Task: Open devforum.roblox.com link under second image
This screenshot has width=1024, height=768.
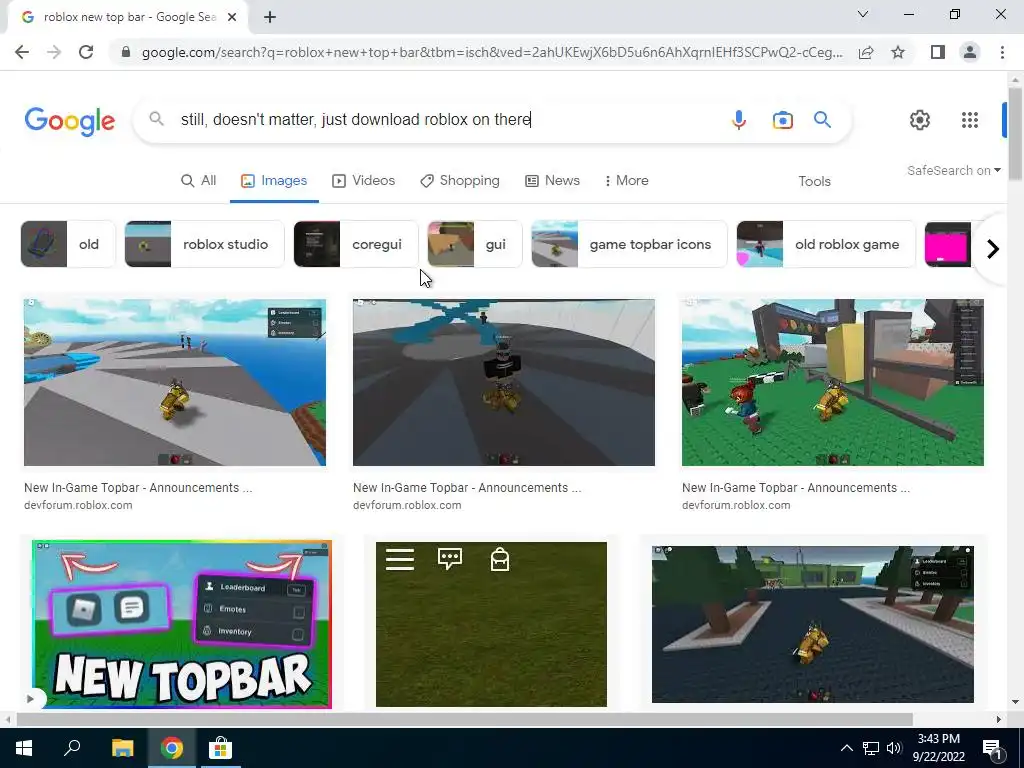Action: [407, 505]
